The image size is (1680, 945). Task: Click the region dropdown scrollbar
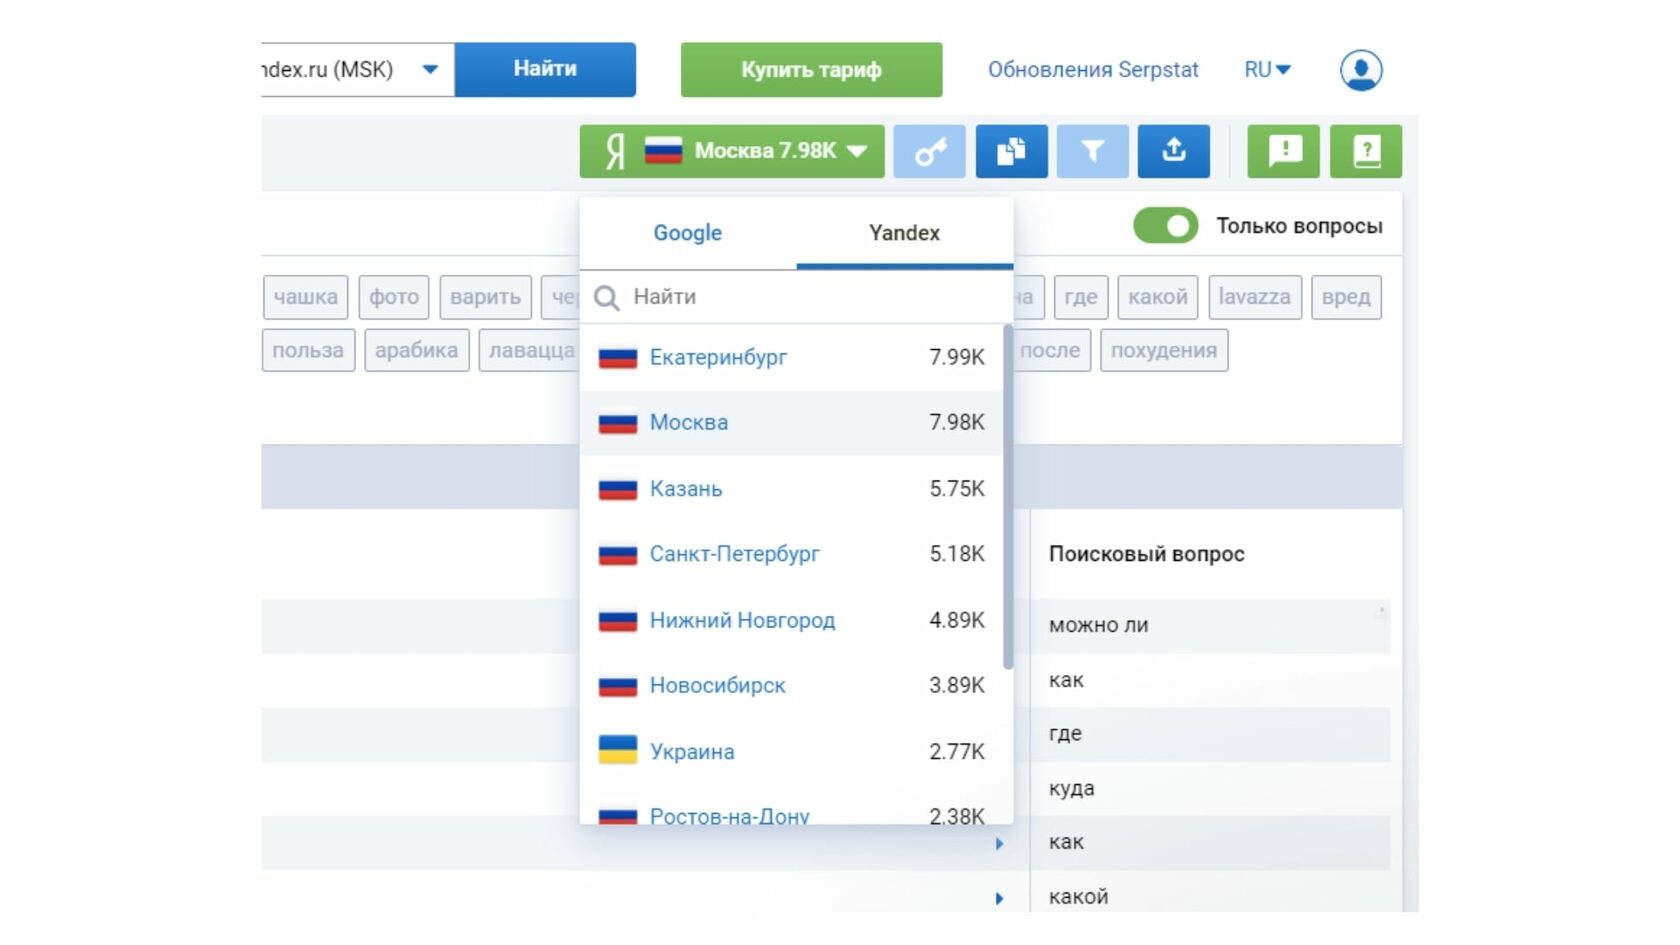pos(1008,497)
